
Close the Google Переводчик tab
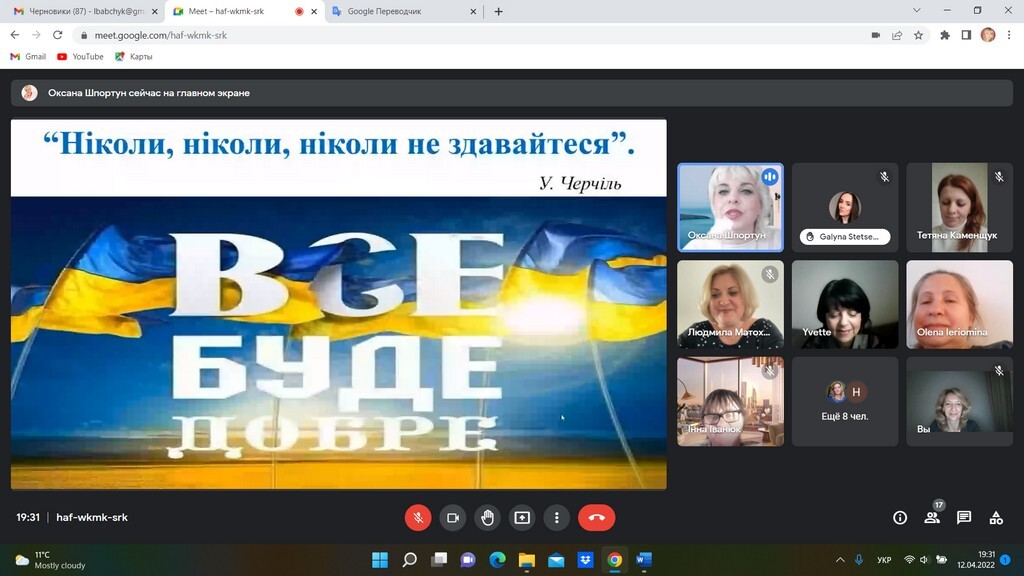click(x=473, y=11)
